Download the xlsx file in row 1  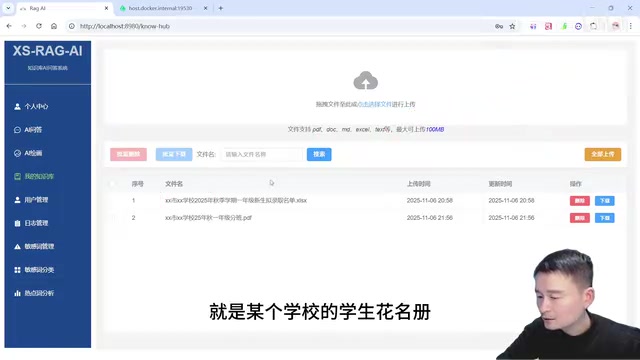(x=604, y=201)
